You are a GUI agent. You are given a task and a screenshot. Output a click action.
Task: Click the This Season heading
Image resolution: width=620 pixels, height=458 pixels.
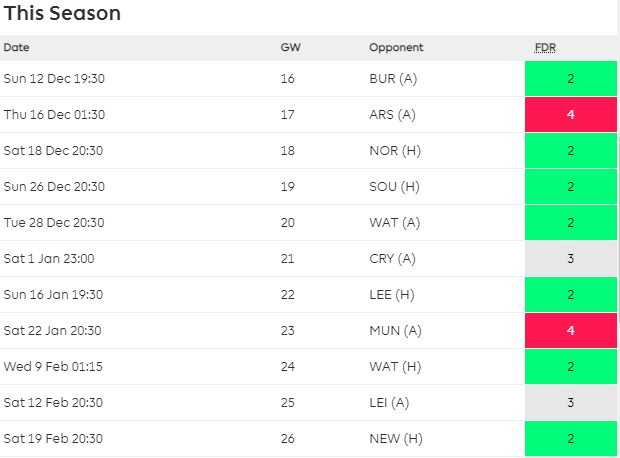[x=62, y=14]
